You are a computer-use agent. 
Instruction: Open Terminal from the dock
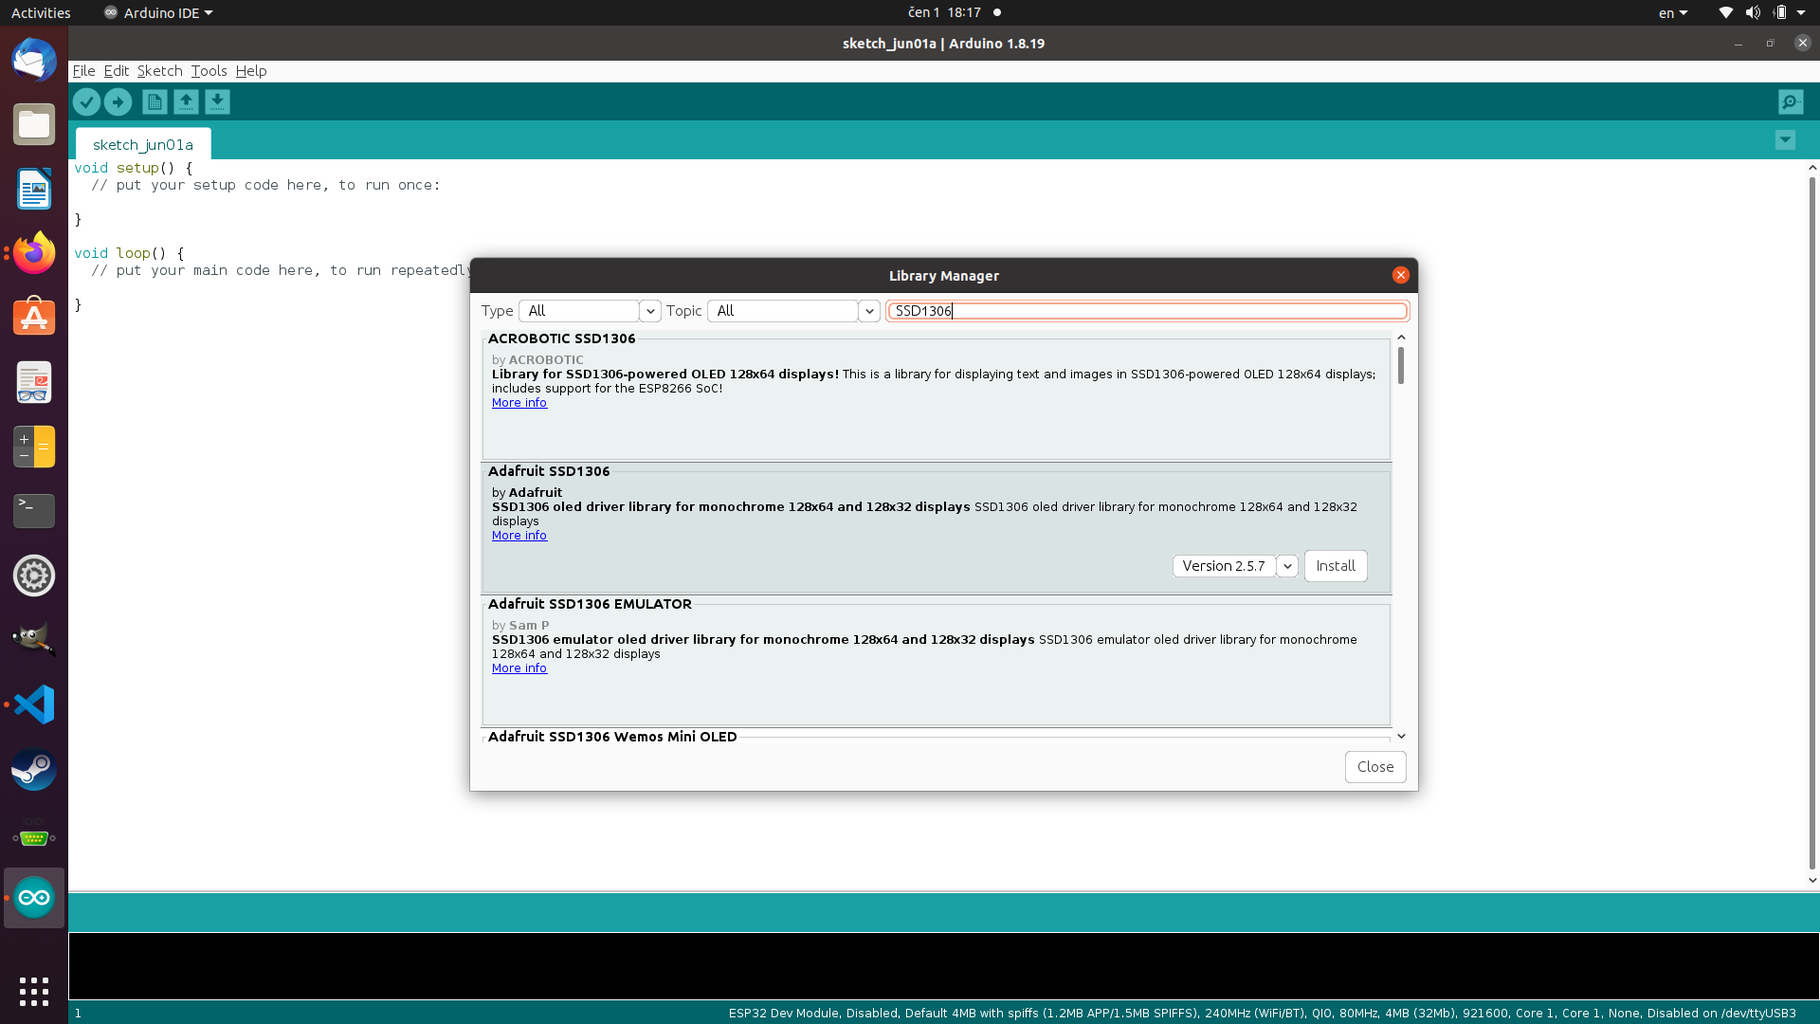click(x=34, y=511)
